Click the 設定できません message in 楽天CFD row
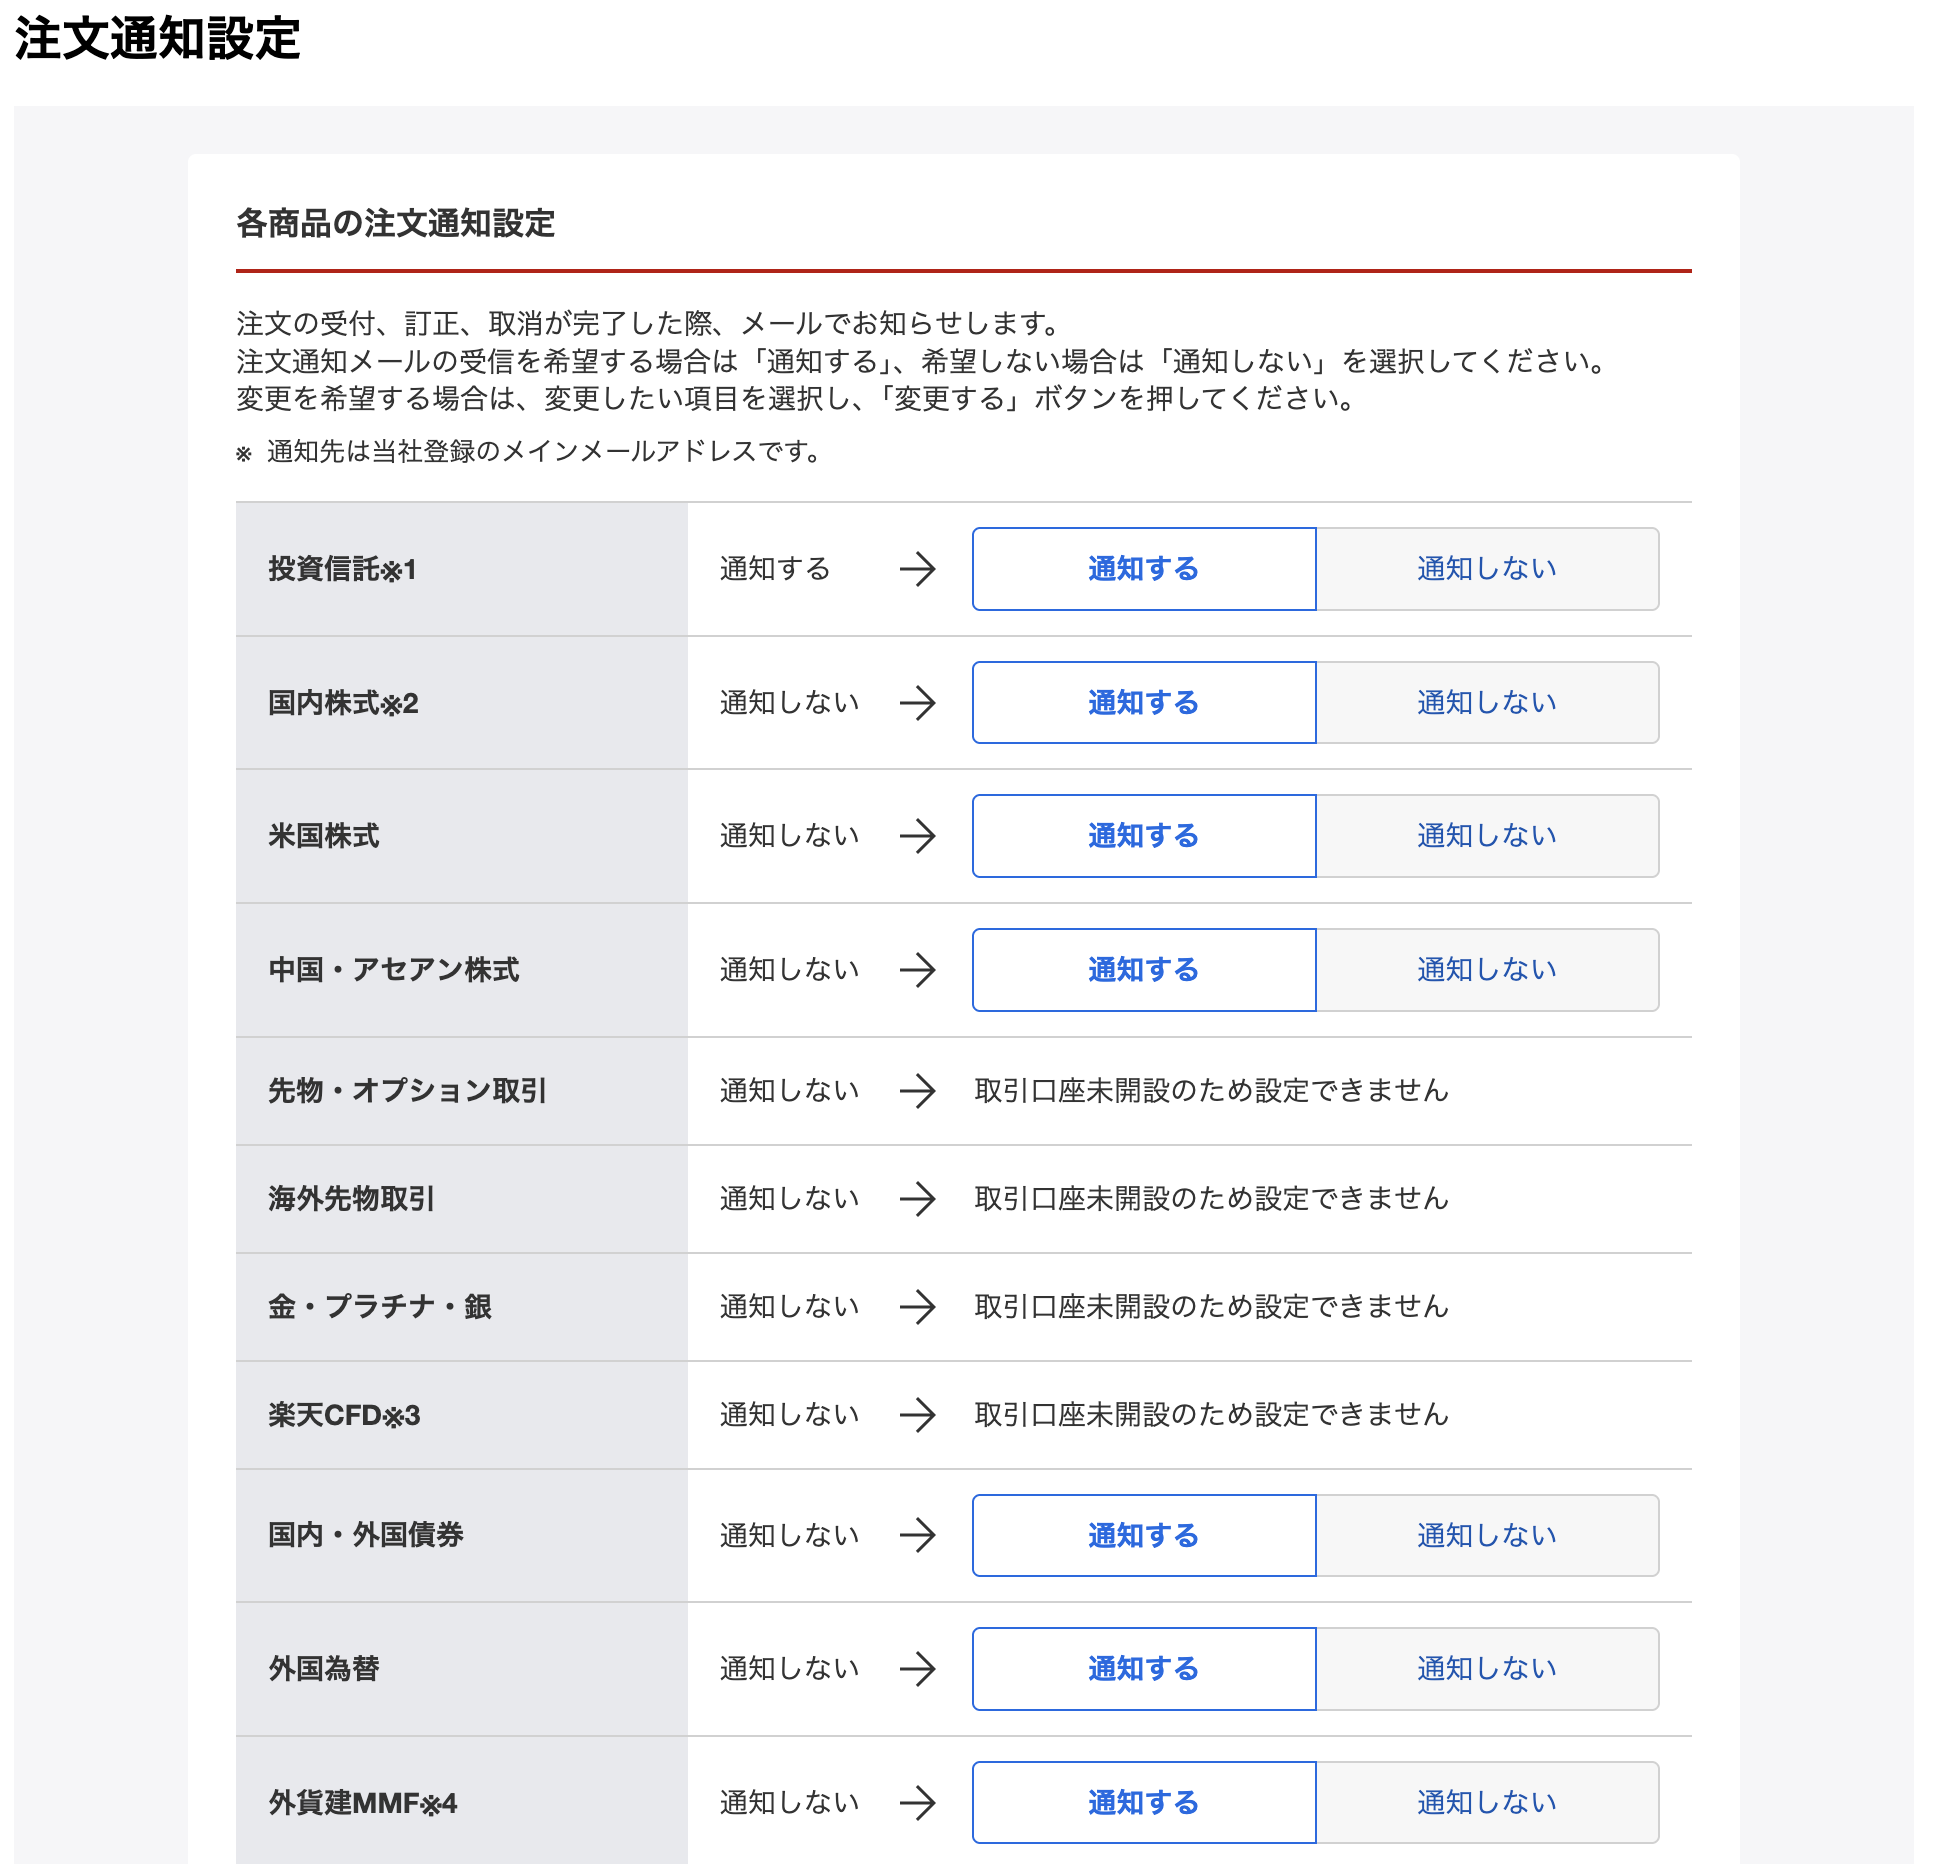Screen dimensions: 1948x1864 coord(1211,1415)
